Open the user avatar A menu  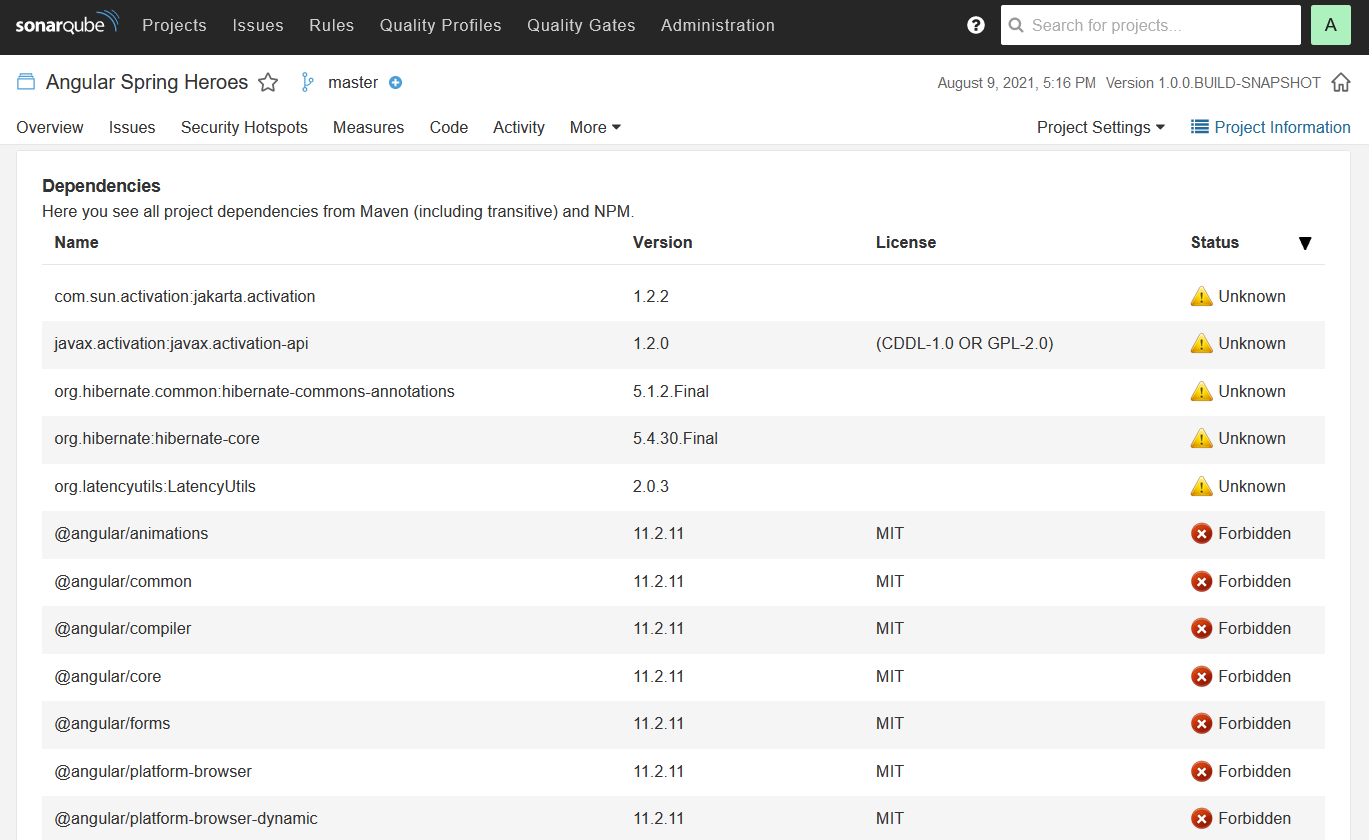coord(1330,25)
